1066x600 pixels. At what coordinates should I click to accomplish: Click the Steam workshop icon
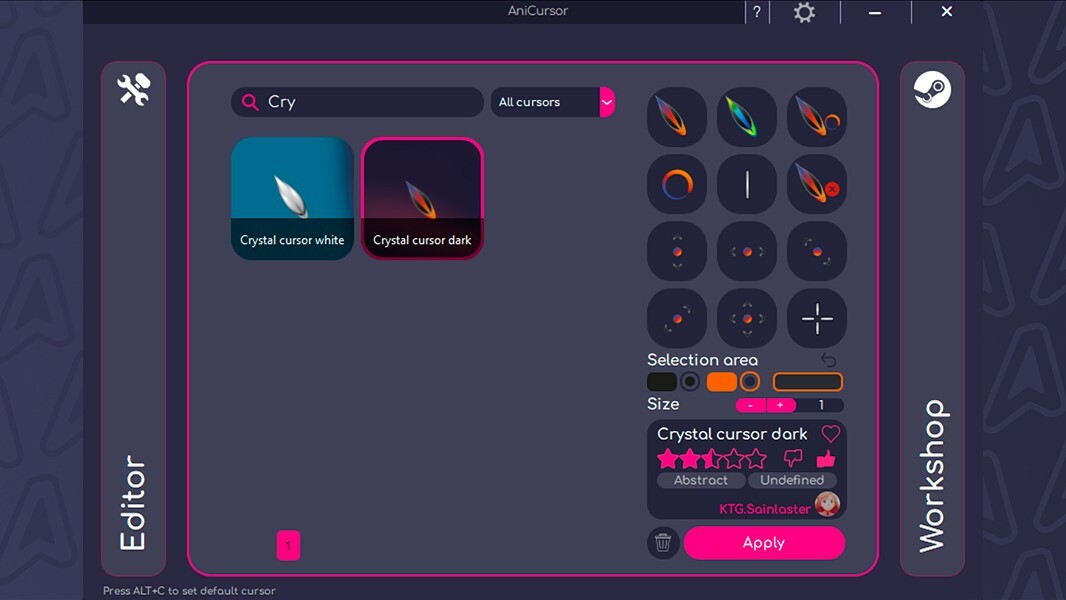(x=932, y=90)
